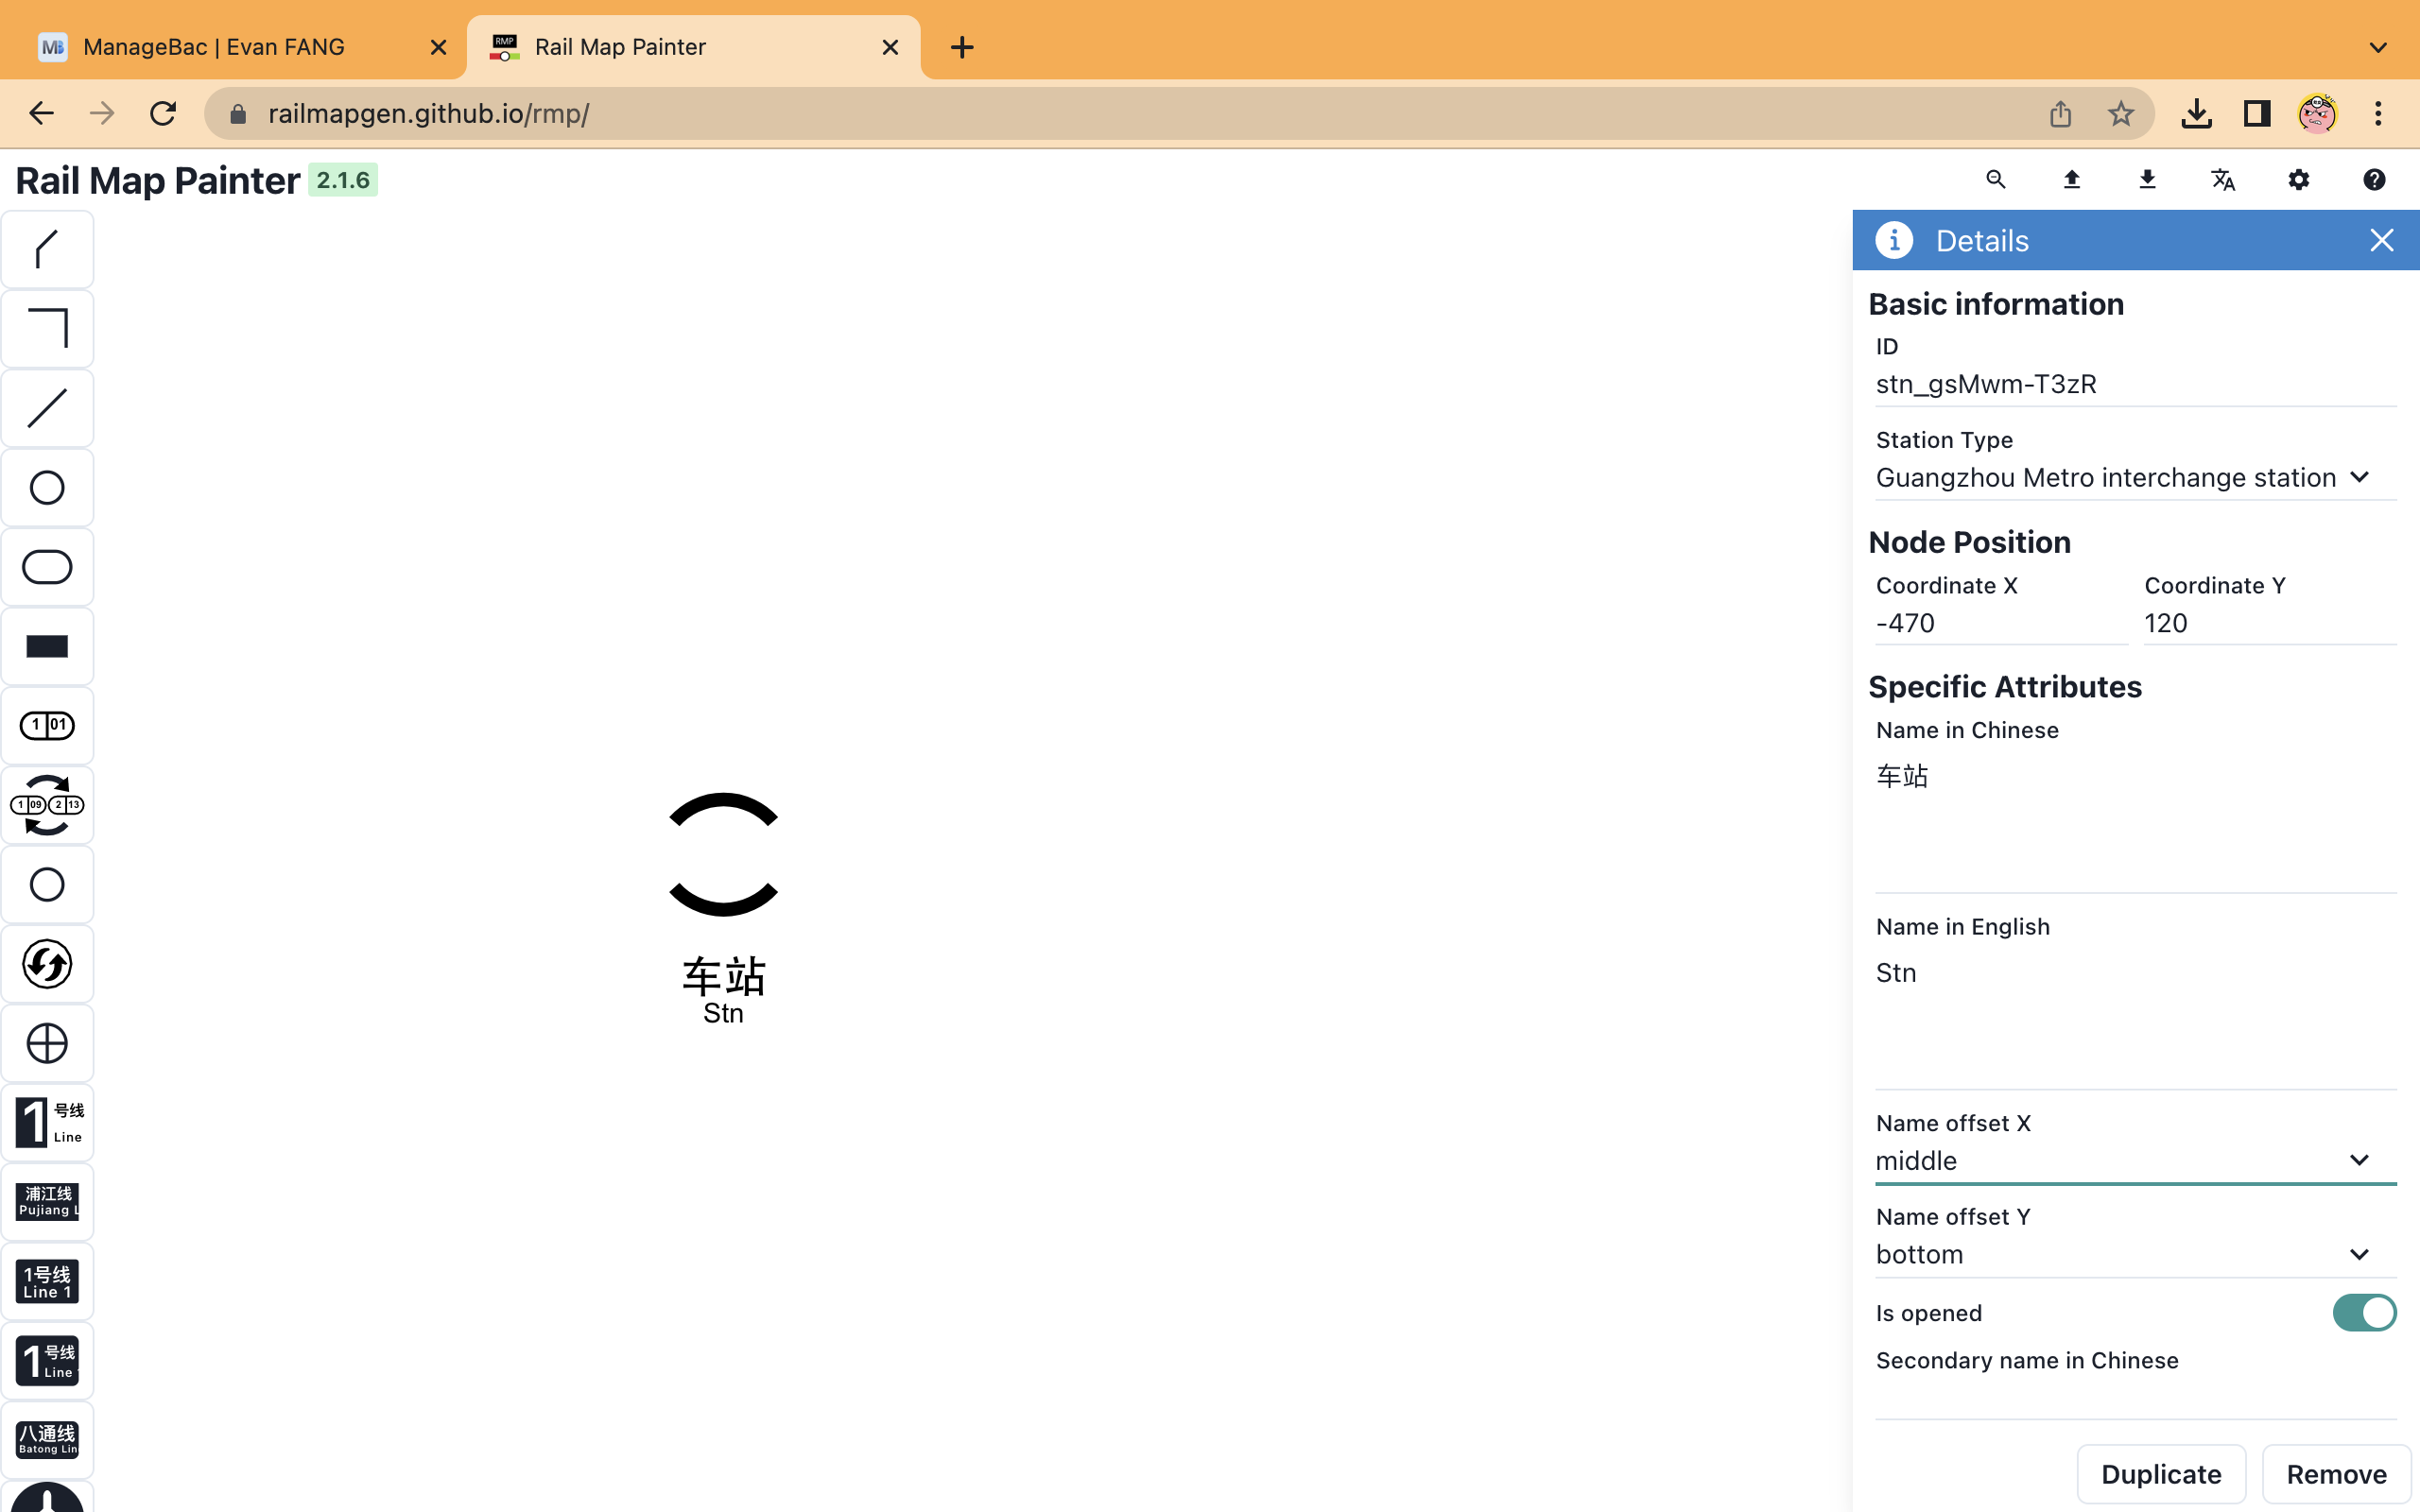Select the perpendicular path line tool

tap(47, 329)
